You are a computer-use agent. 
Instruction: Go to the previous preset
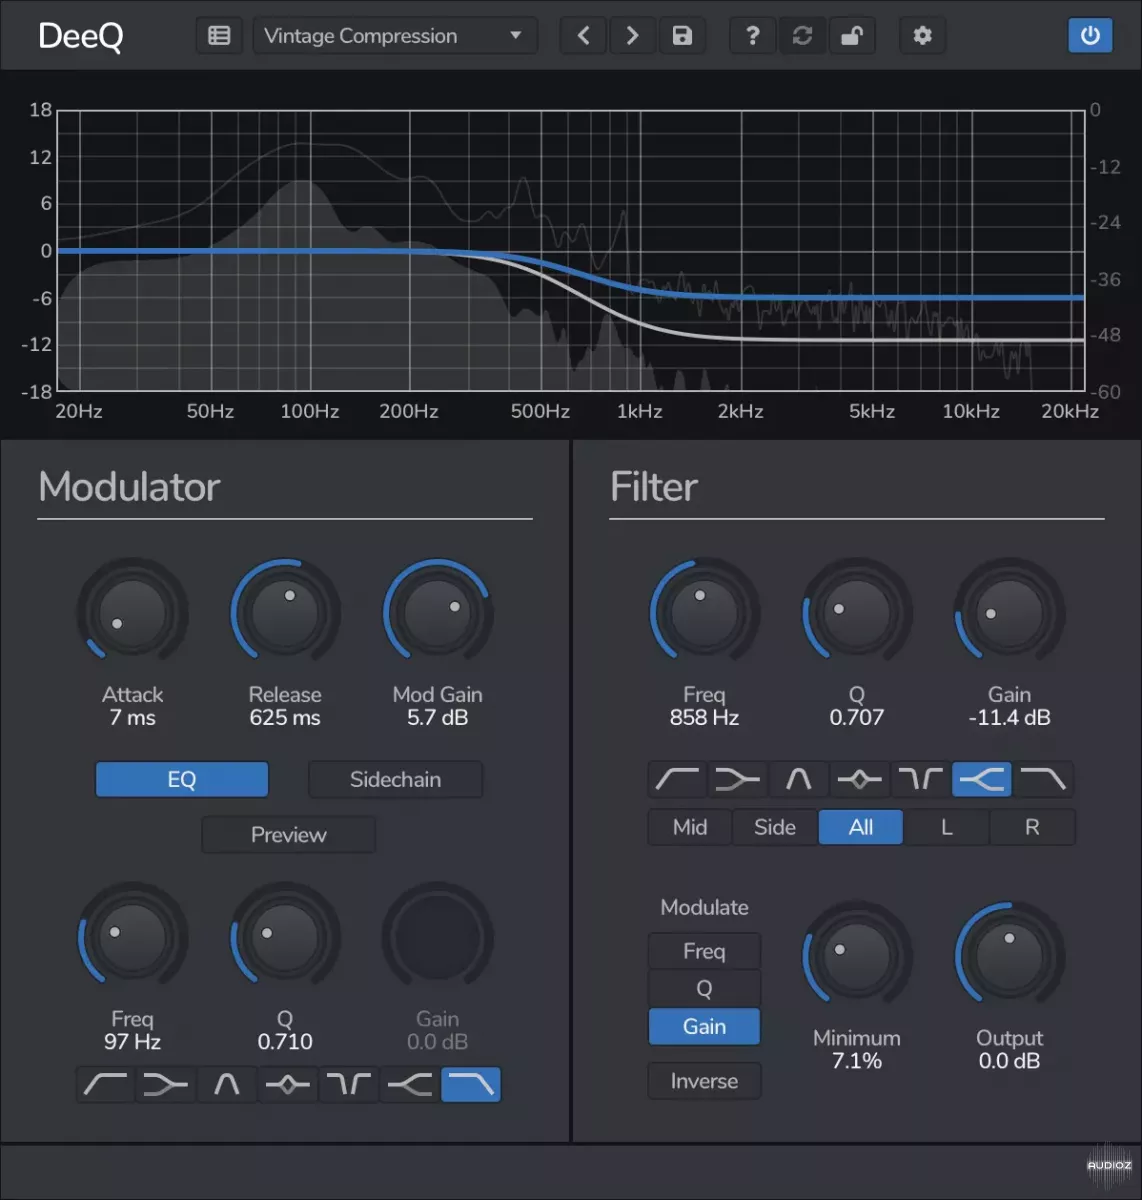[x=583, y=36]
